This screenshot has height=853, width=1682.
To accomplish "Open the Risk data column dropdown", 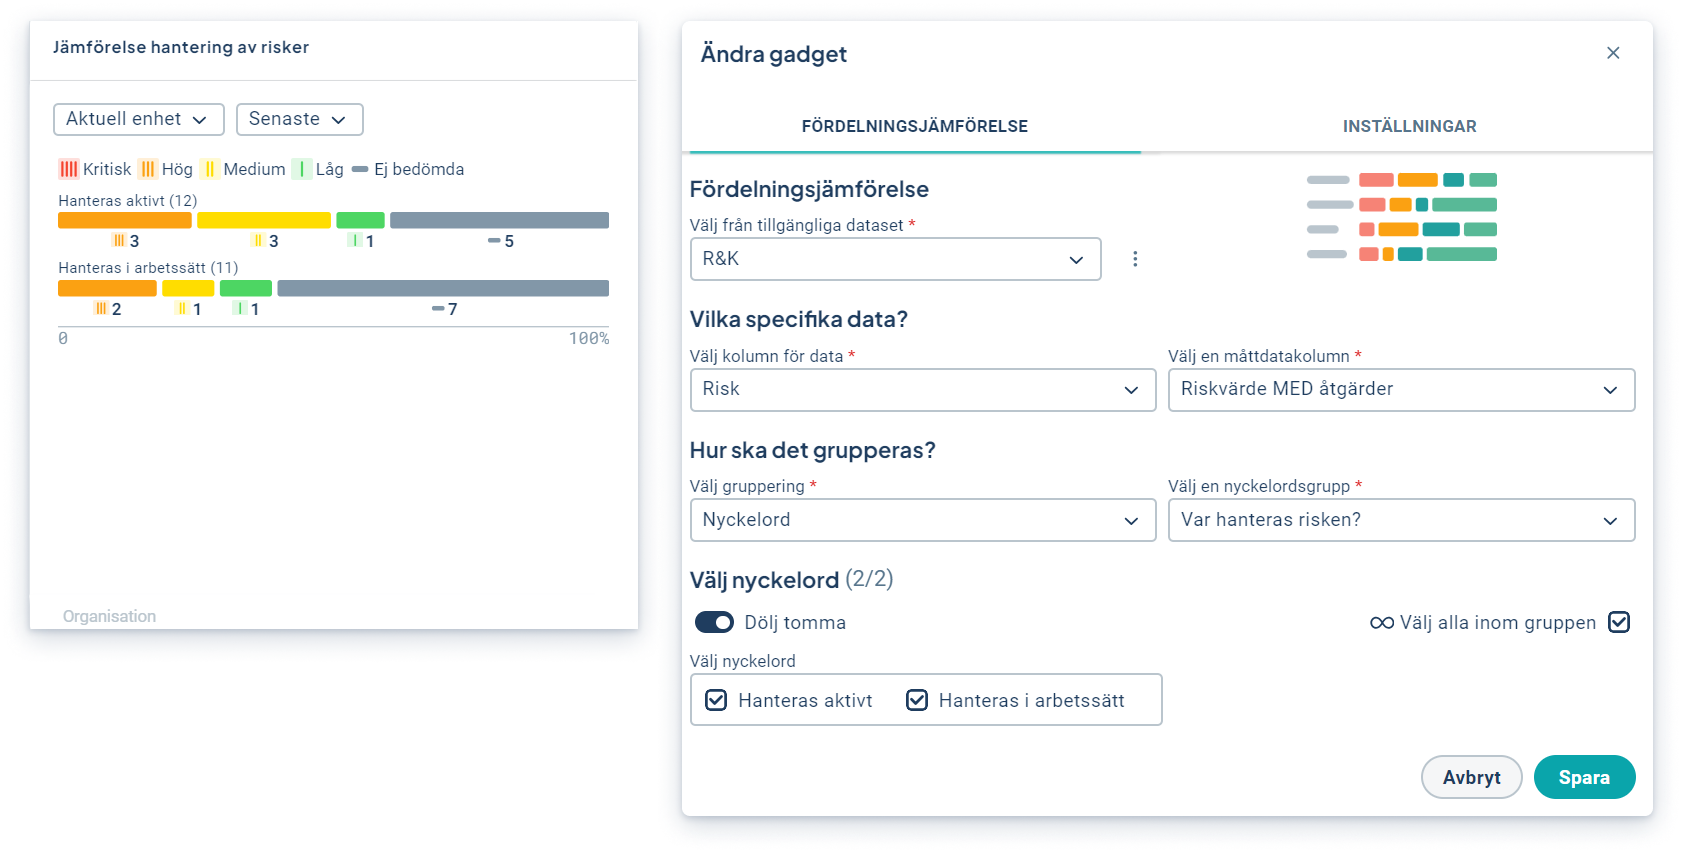I will click(922, 389).
